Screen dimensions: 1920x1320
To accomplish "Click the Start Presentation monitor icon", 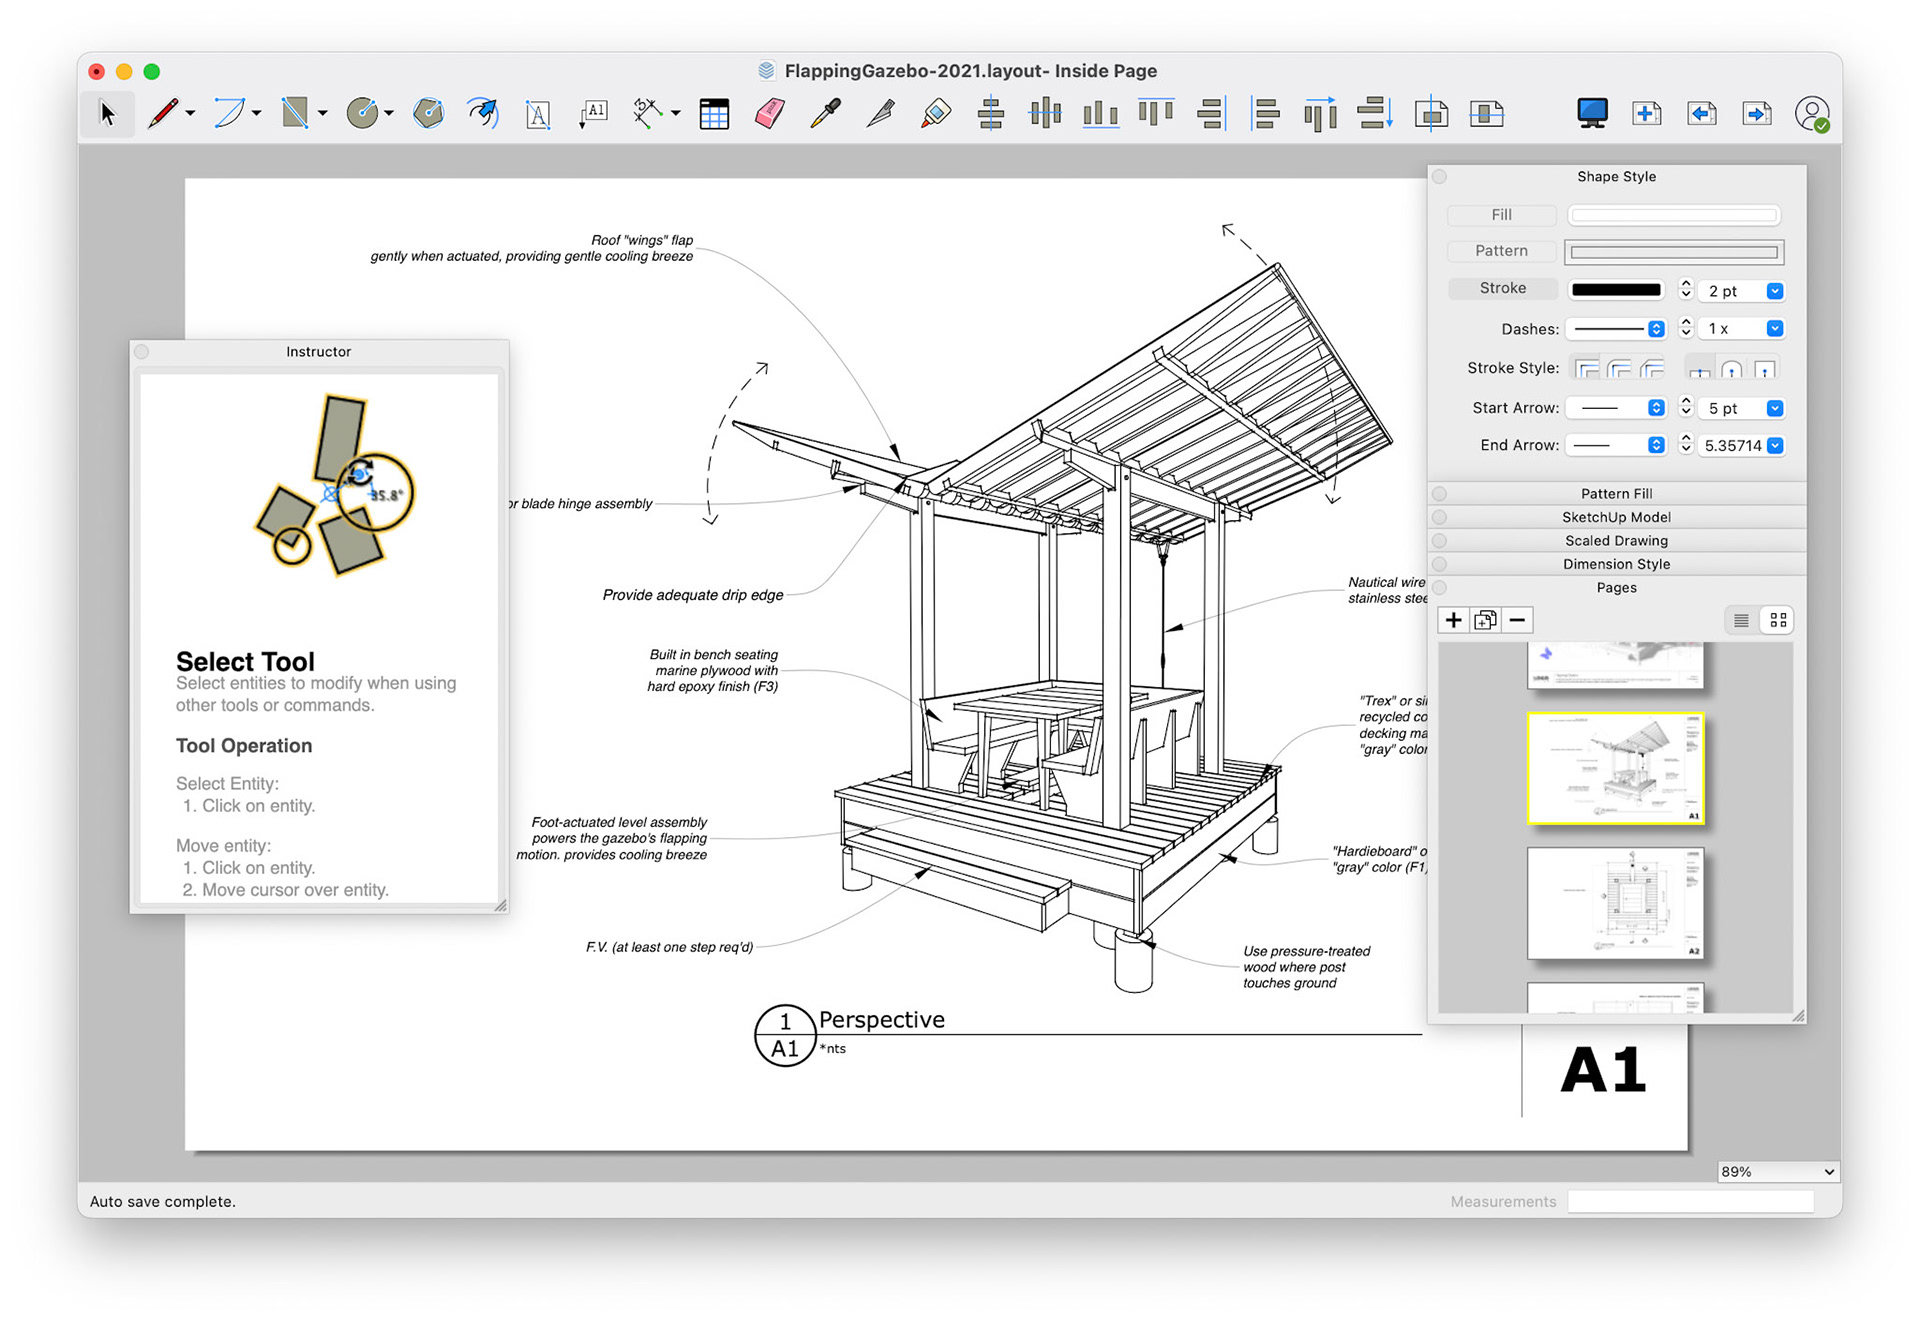I will (1591, 114).
